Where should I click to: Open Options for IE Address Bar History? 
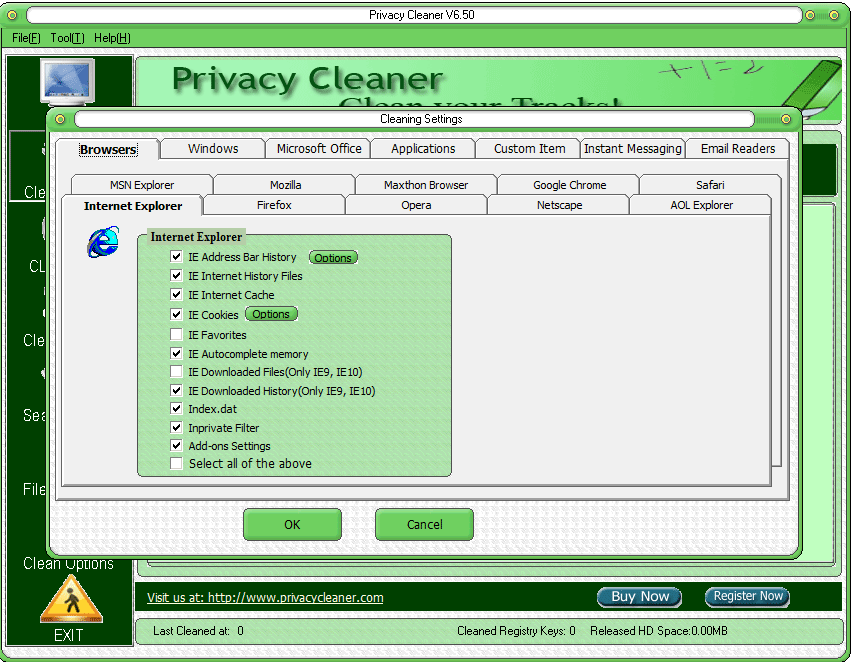point(333,258)
